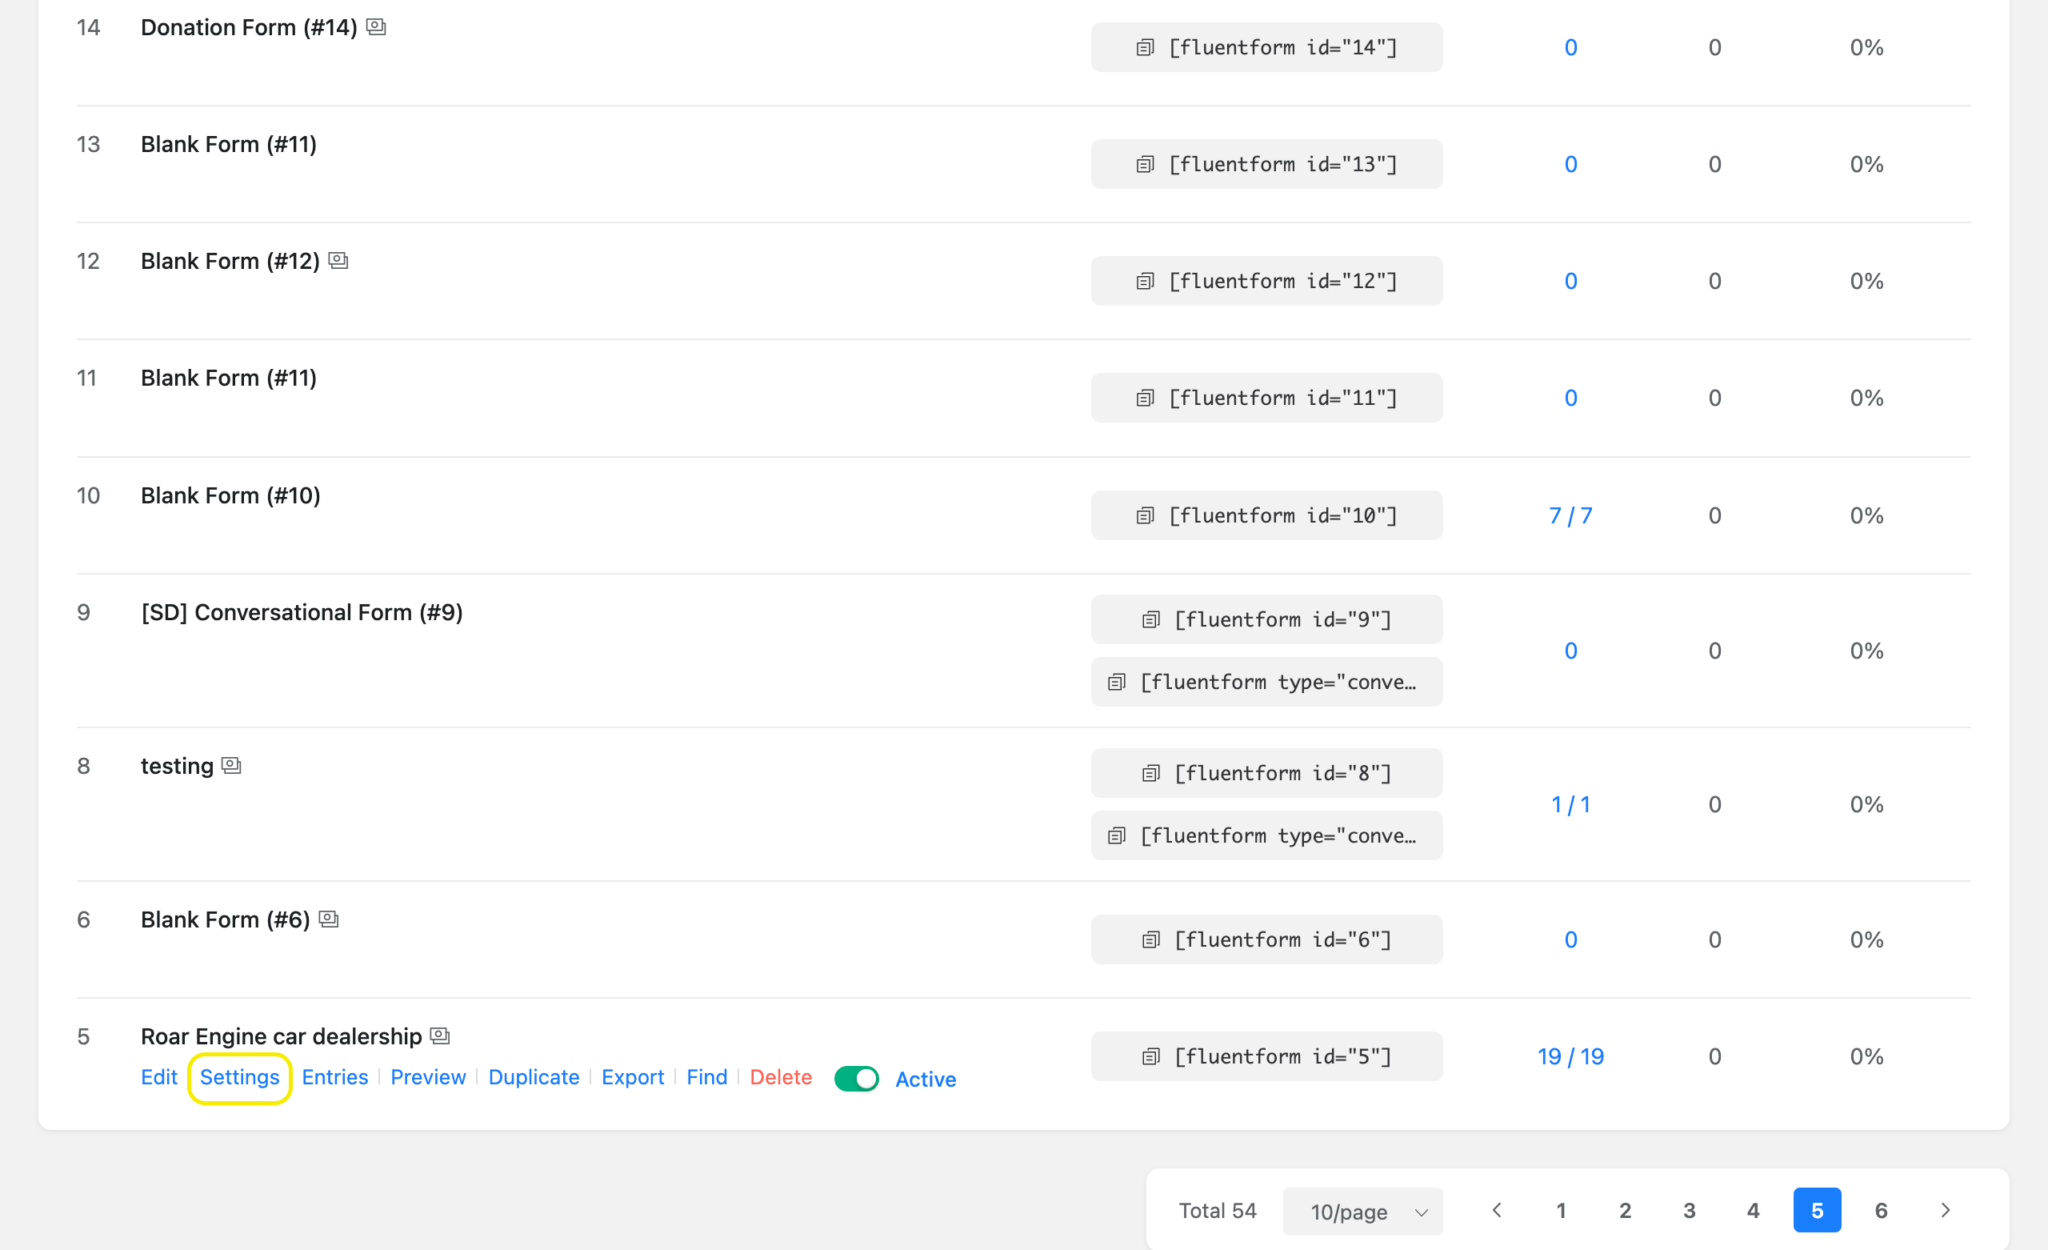Click landing page icon beside Blank Form (#6)
2048x1250 pixels.
click(329, 918)
